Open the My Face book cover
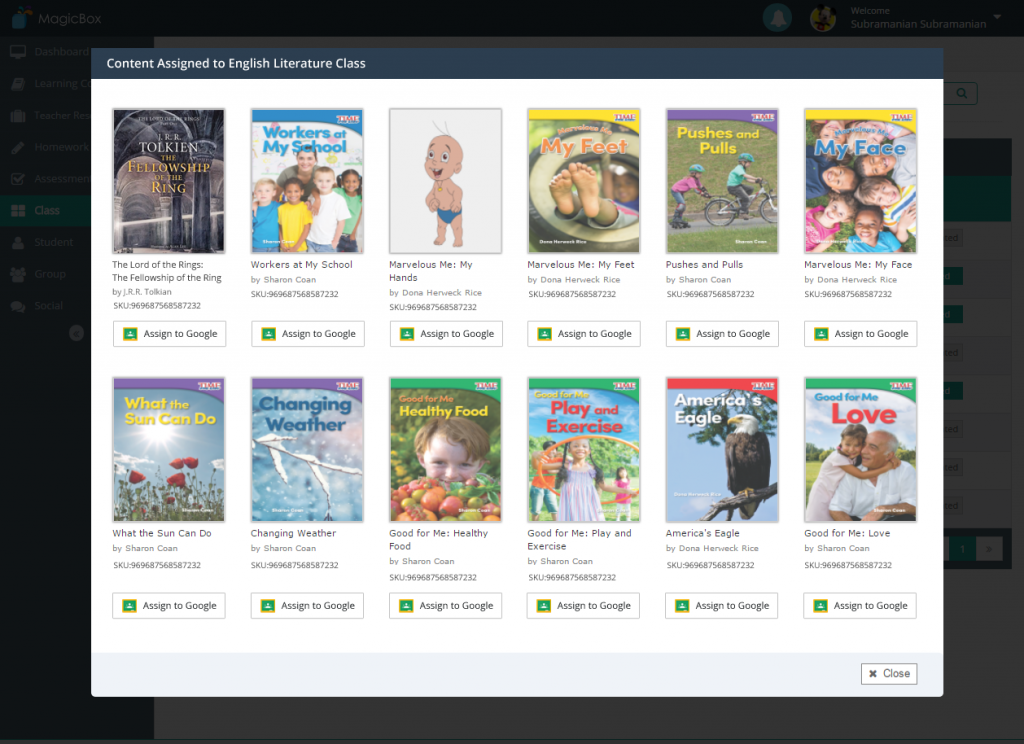The height and width of the screenshot is (744, 1024). [x=861, y=181]
